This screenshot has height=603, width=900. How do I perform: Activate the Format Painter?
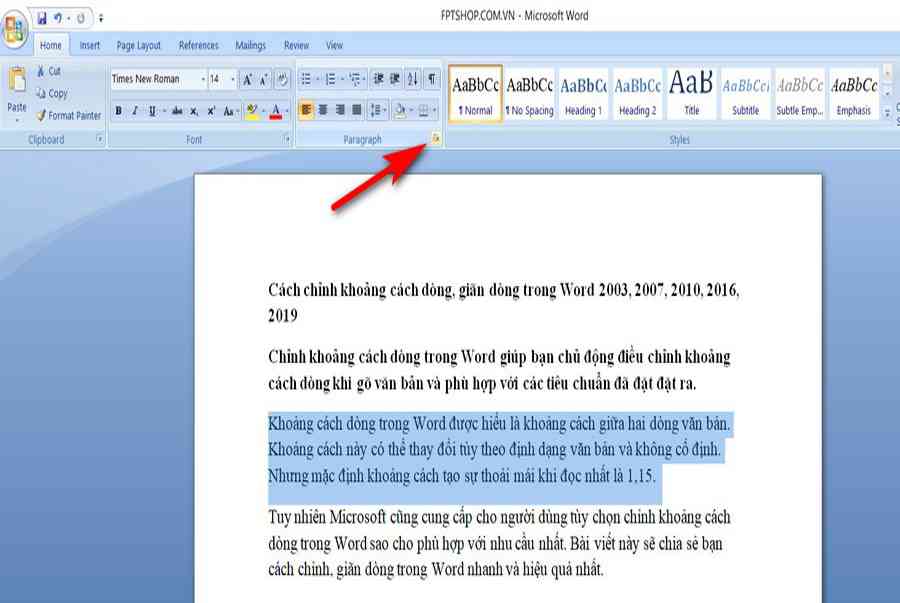coord(68,115)
